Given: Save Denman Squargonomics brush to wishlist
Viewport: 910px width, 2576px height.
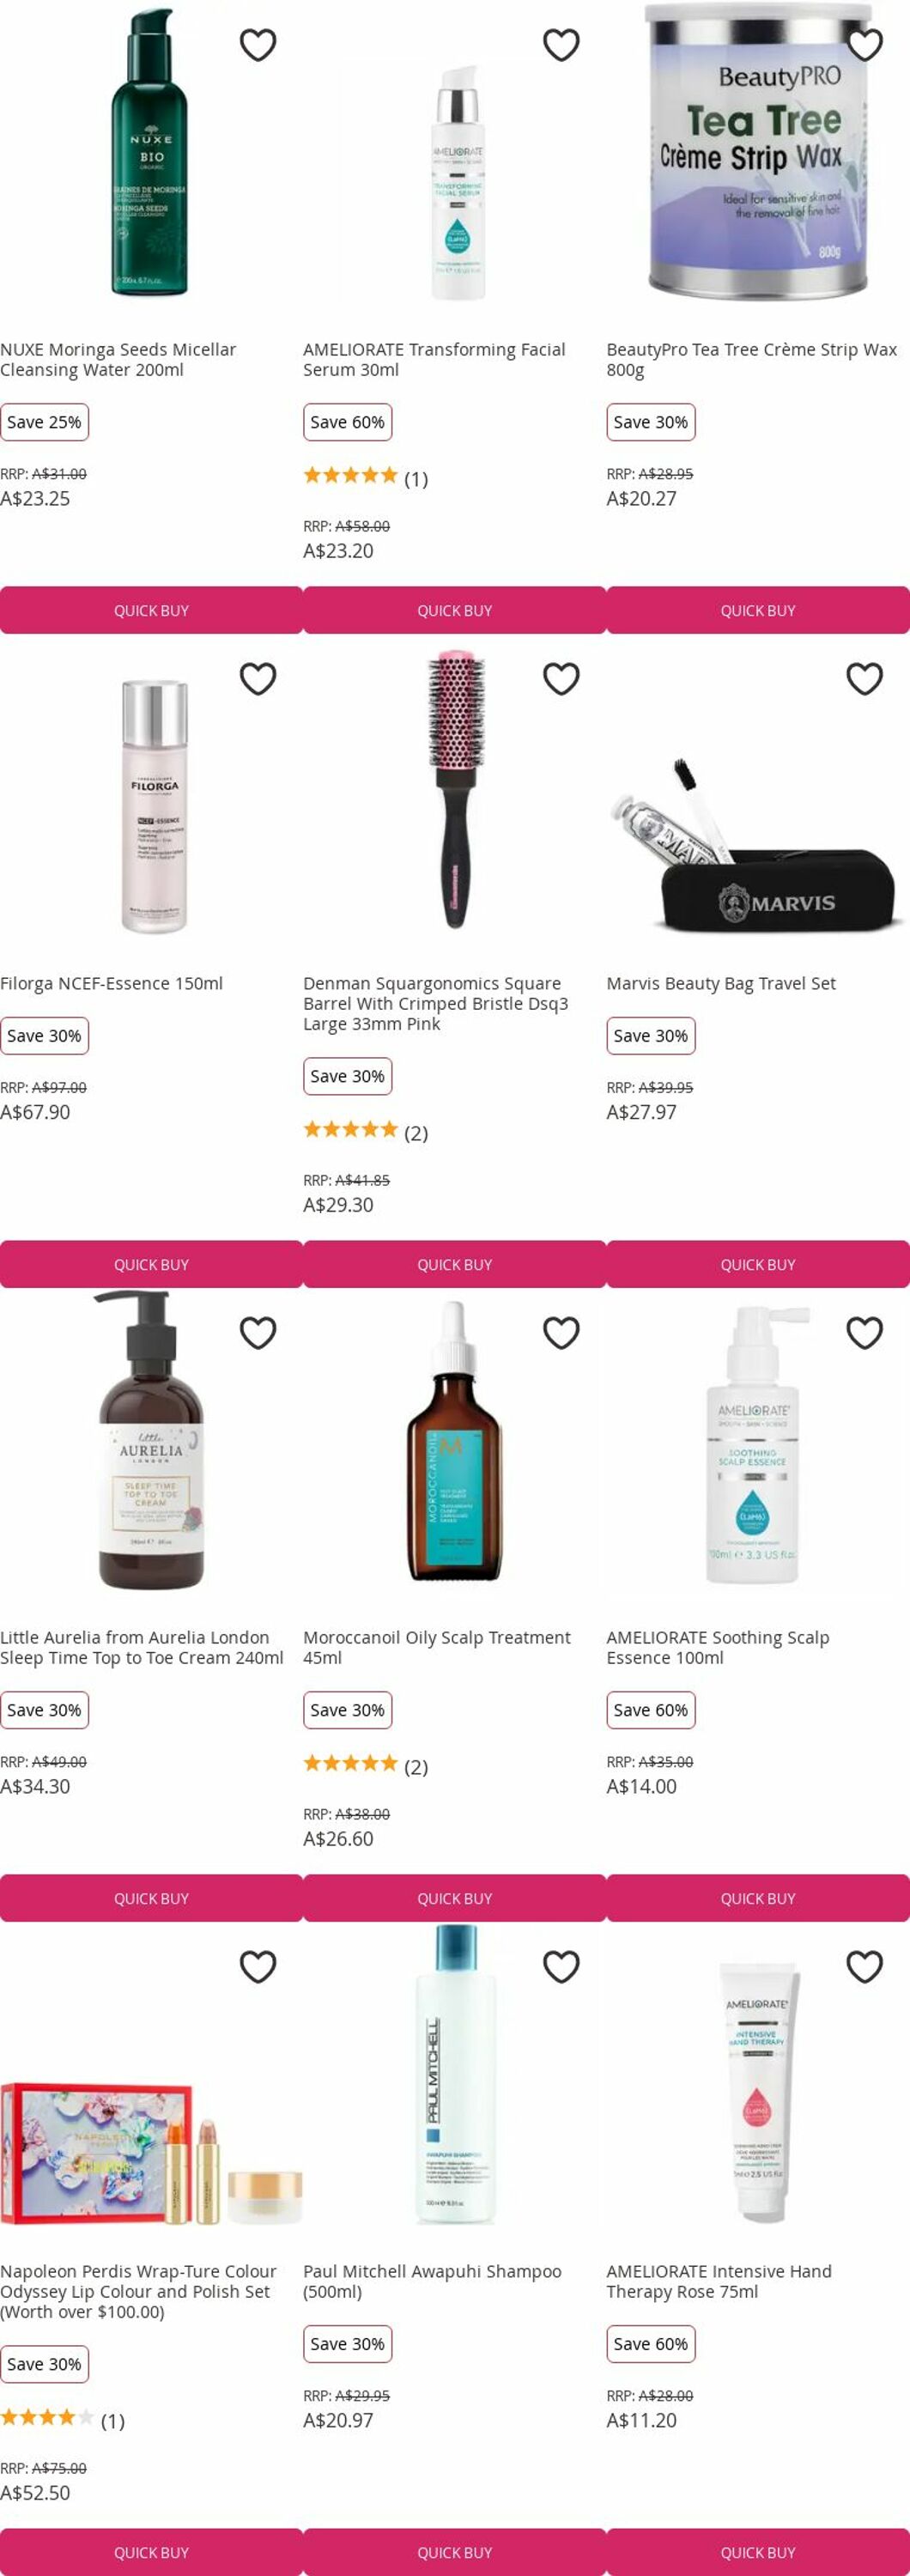Looking at the screenshot, I should [x=561, y=679].
